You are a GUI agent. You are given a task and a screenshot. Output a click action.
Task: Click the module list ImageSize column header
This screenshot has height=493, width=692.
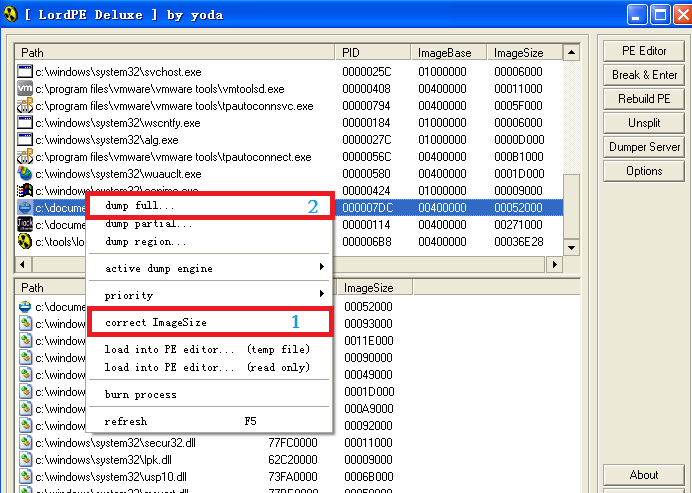(x=375, y=288)
